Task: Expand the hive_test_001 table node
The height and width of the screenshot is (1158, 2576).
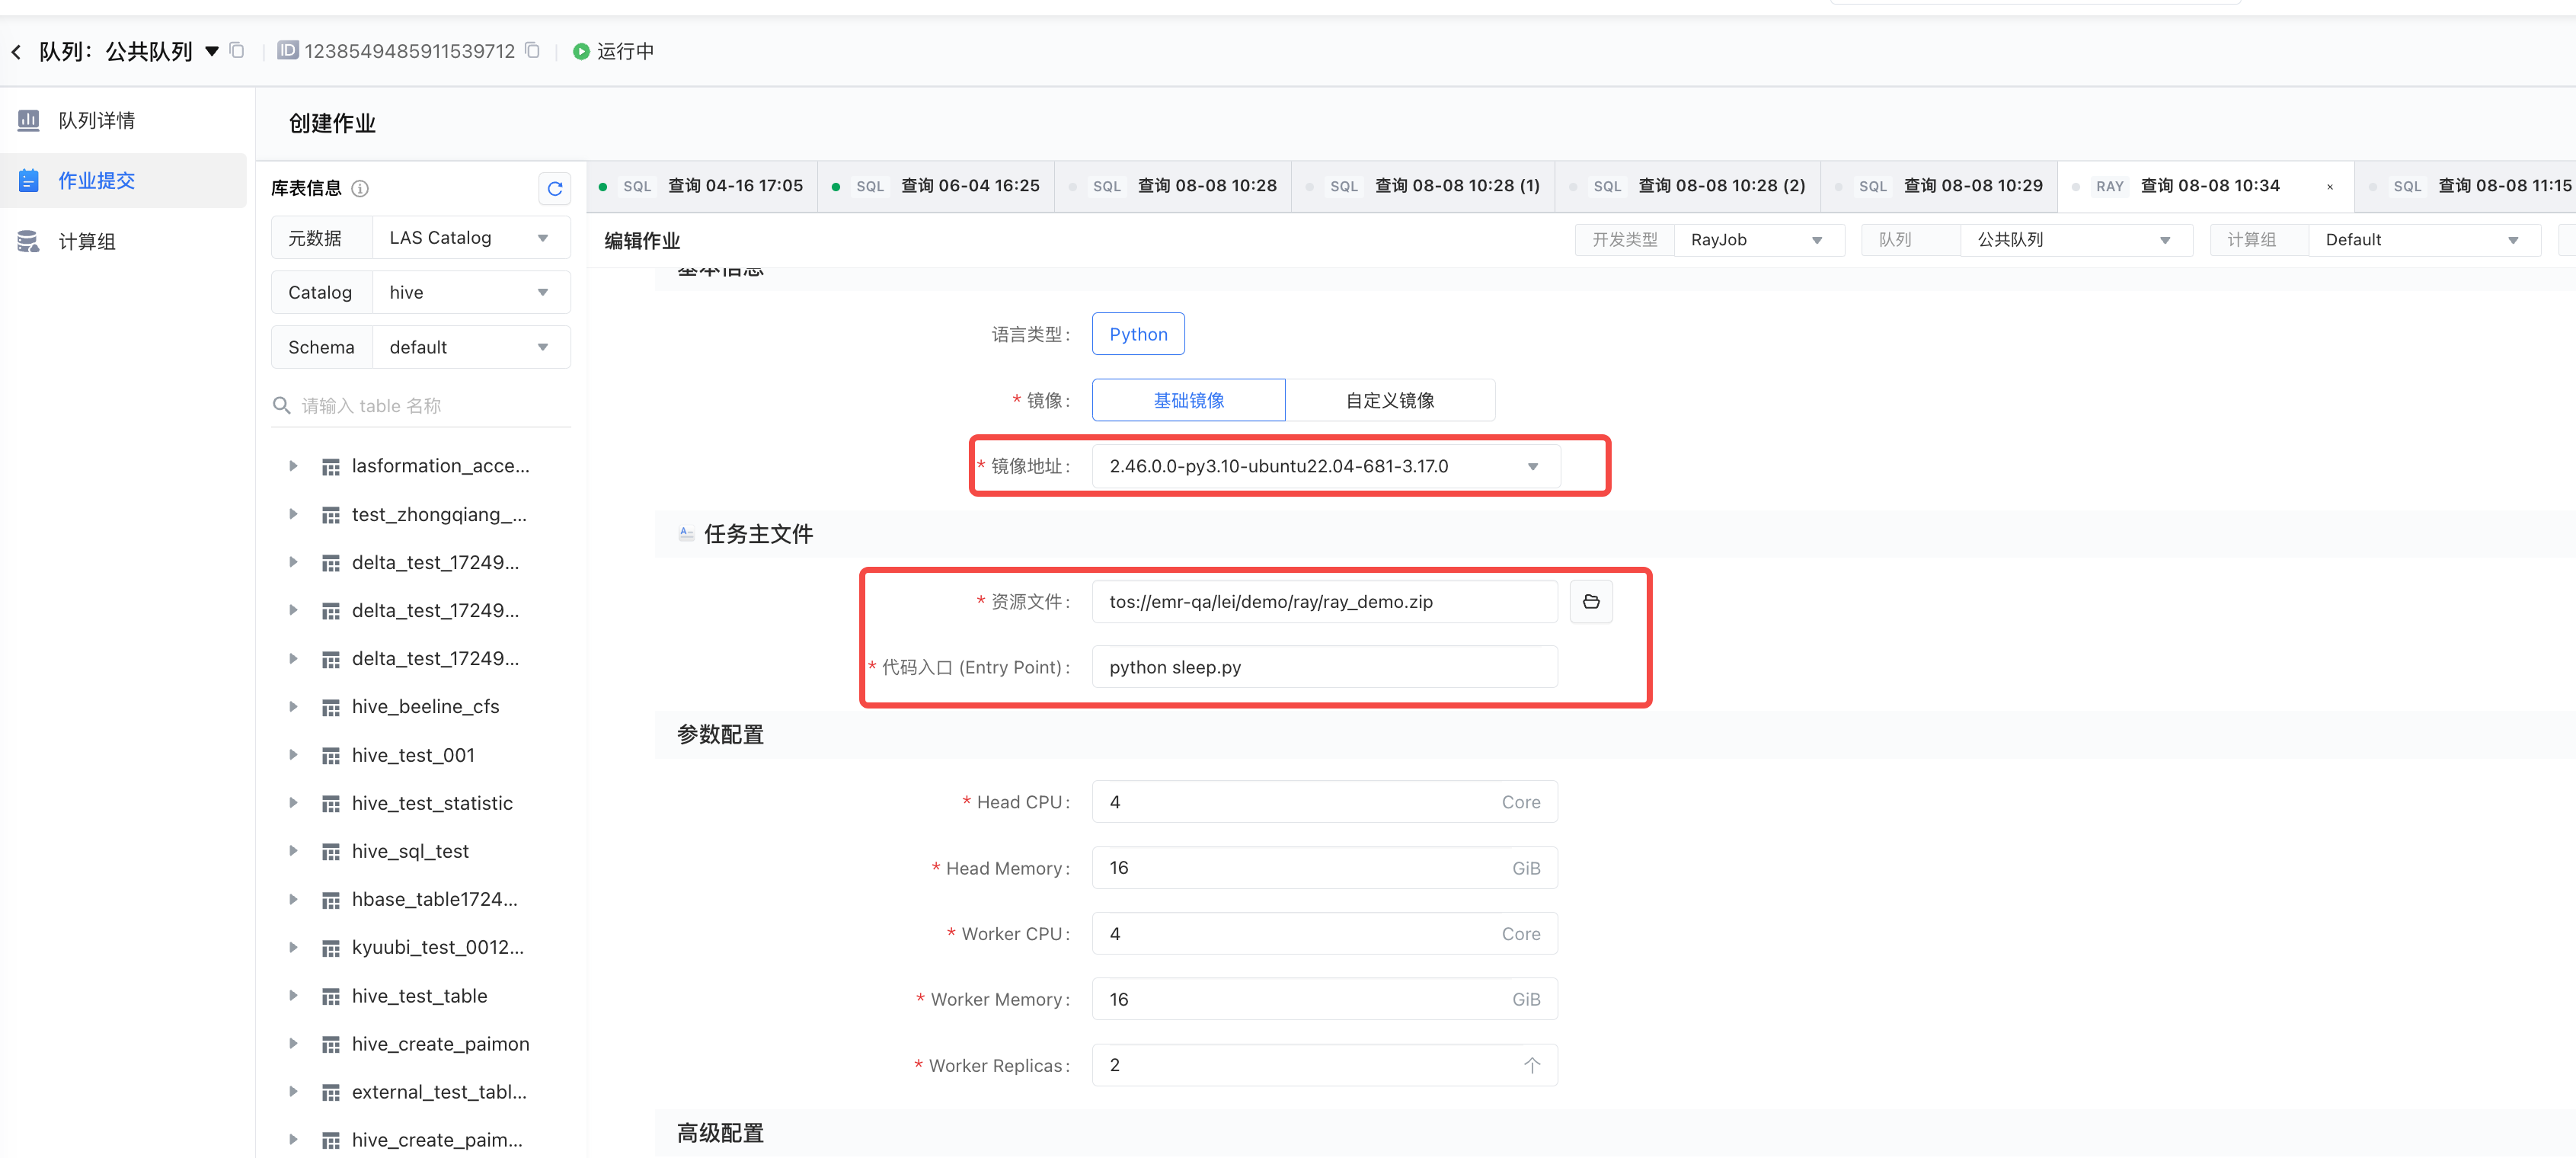Action: [x=293, y=755]
